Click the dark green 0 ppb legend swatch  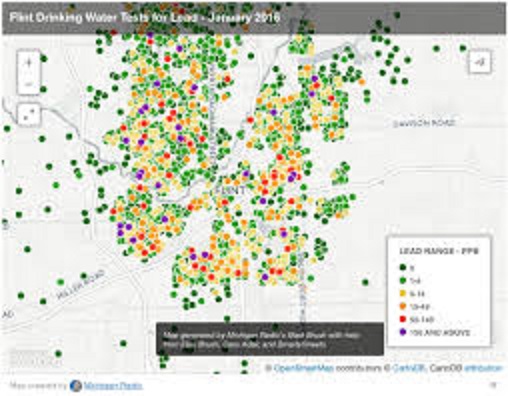click(x=403, y=267)
